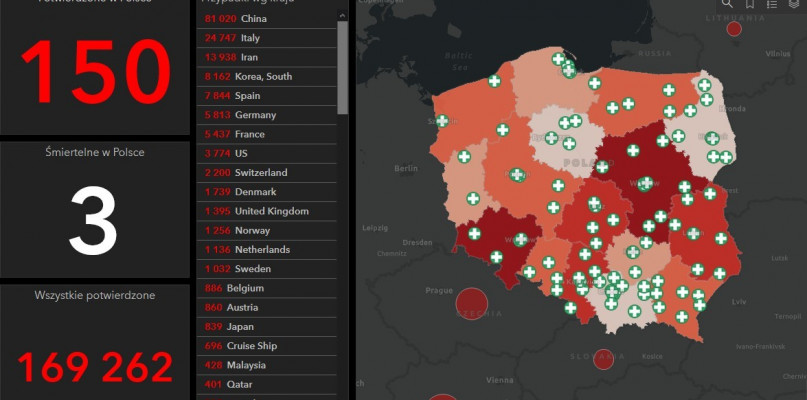The image size is (807, 400).
Task: Open the layers list icon
Action: coord(794,4)
